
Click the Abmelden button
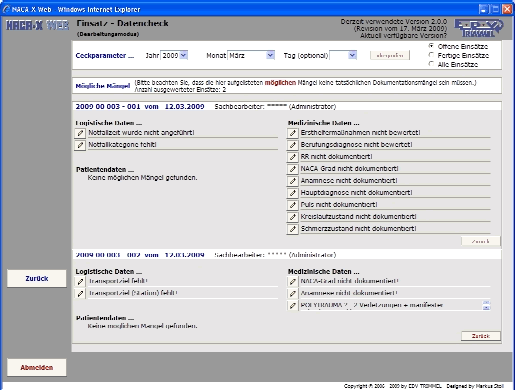pyautogui.click(x=37, y=367)
